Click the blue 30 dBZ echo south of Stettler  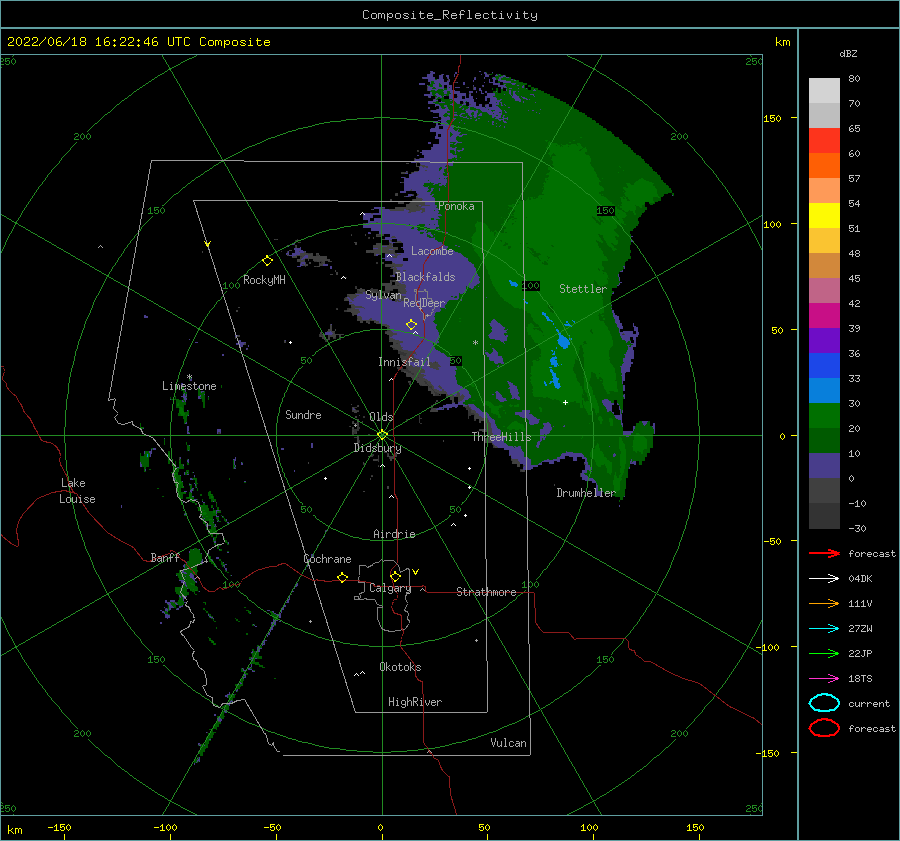(563, 342)
